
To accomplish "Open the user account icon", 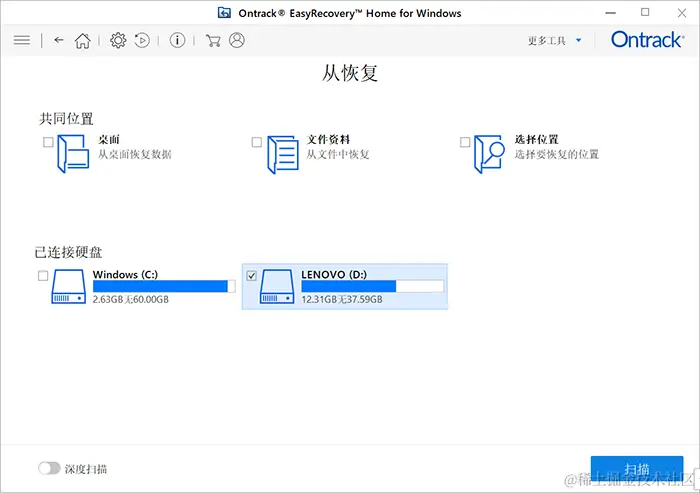I will coord(237,40).
